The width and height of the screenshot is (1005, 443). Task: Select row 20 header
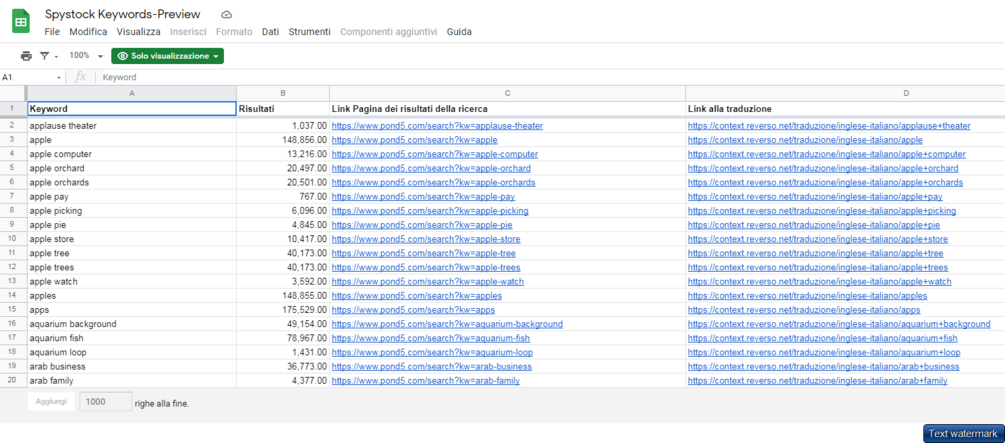[x=13, y=381]
